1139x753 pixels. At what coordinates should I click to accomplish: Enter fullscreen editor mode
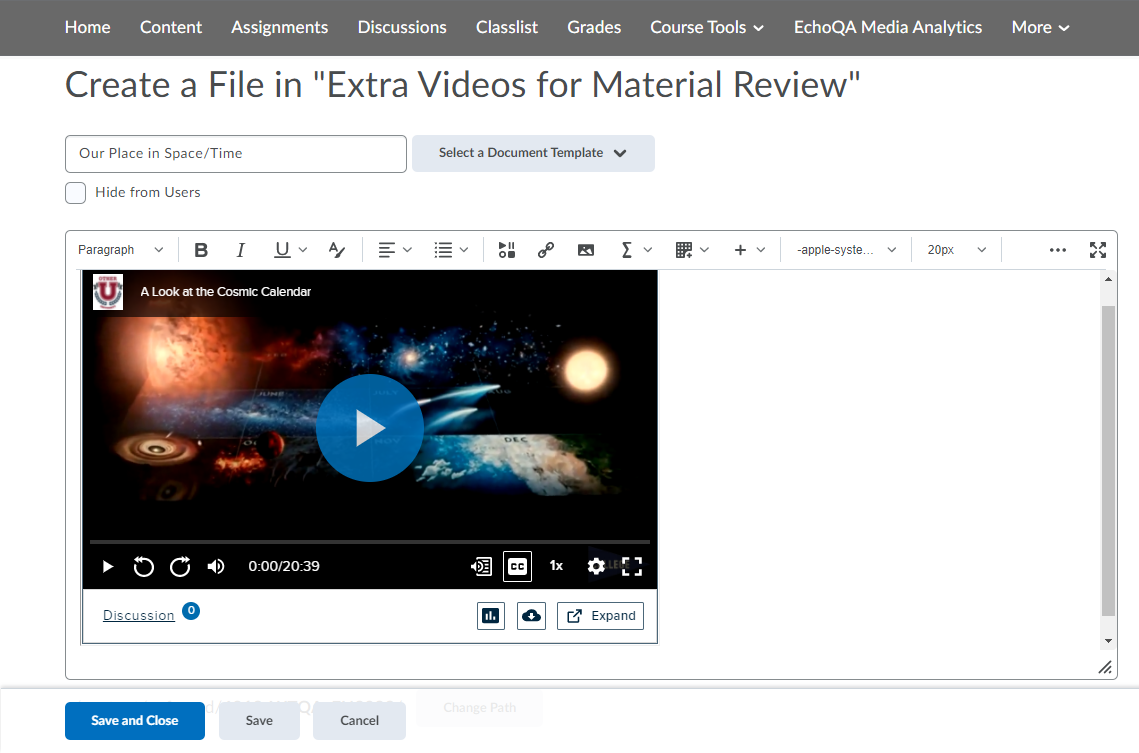1098,250
